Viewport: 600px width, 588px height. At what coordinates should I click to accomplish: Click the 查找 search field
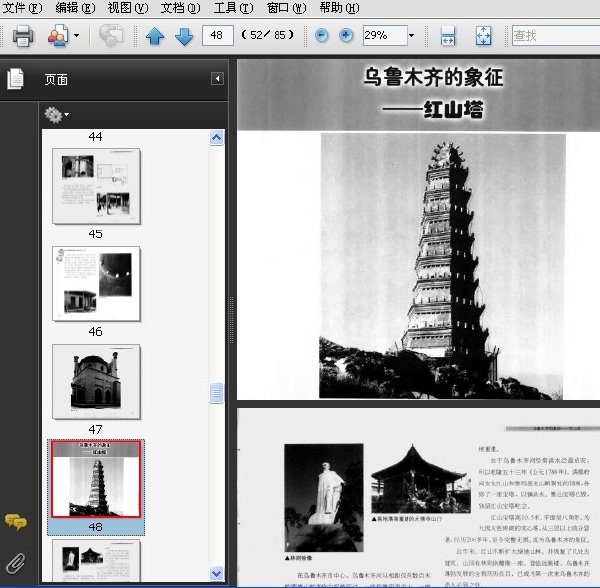click(556, 36)
